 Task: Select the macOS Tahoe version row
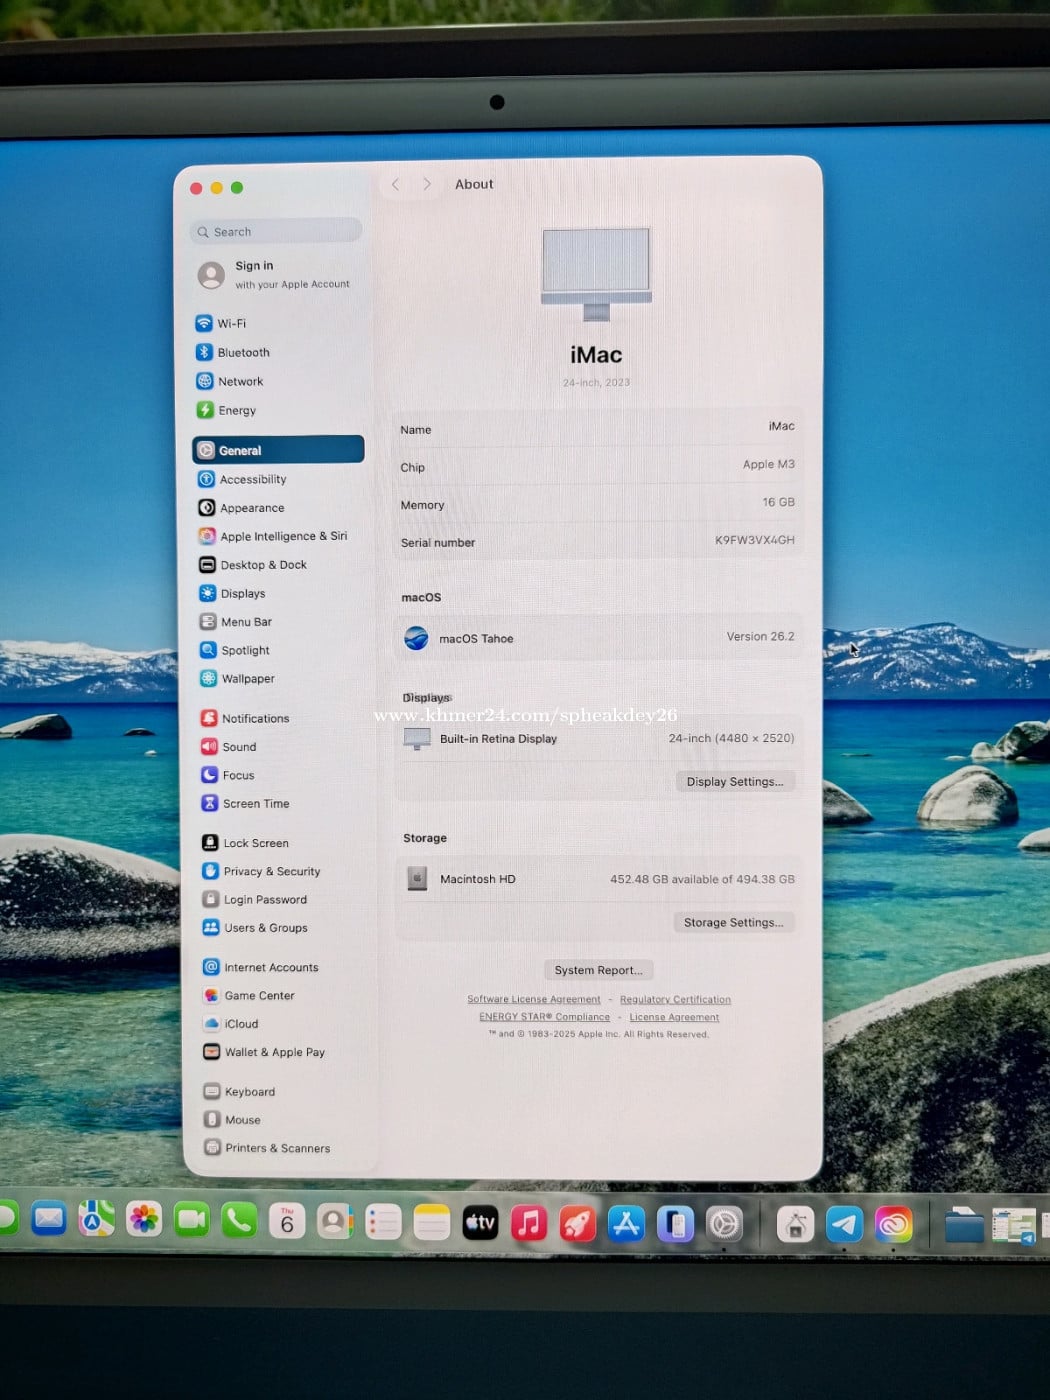[599, 638]
